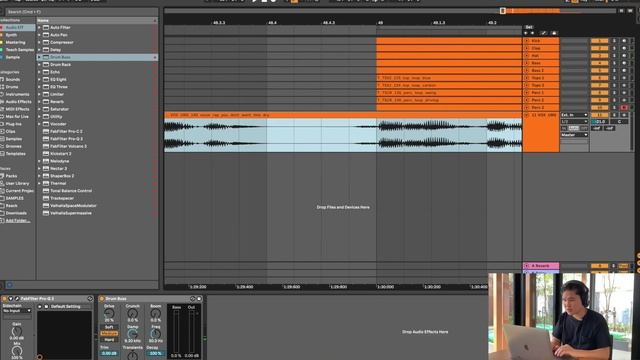Click the User Library icon

tap(2, 183)
